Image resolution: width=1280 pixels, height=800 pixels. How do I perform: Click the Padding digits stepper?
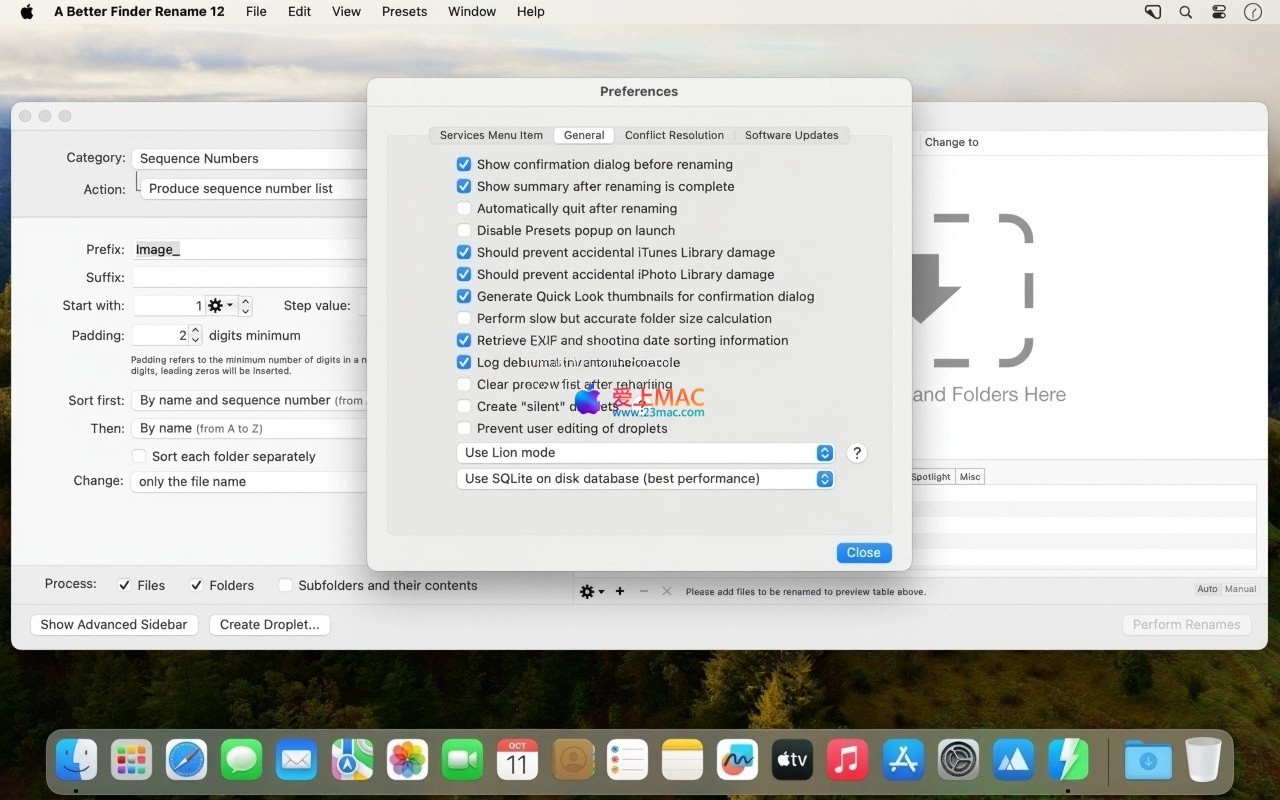pos(195,336)
